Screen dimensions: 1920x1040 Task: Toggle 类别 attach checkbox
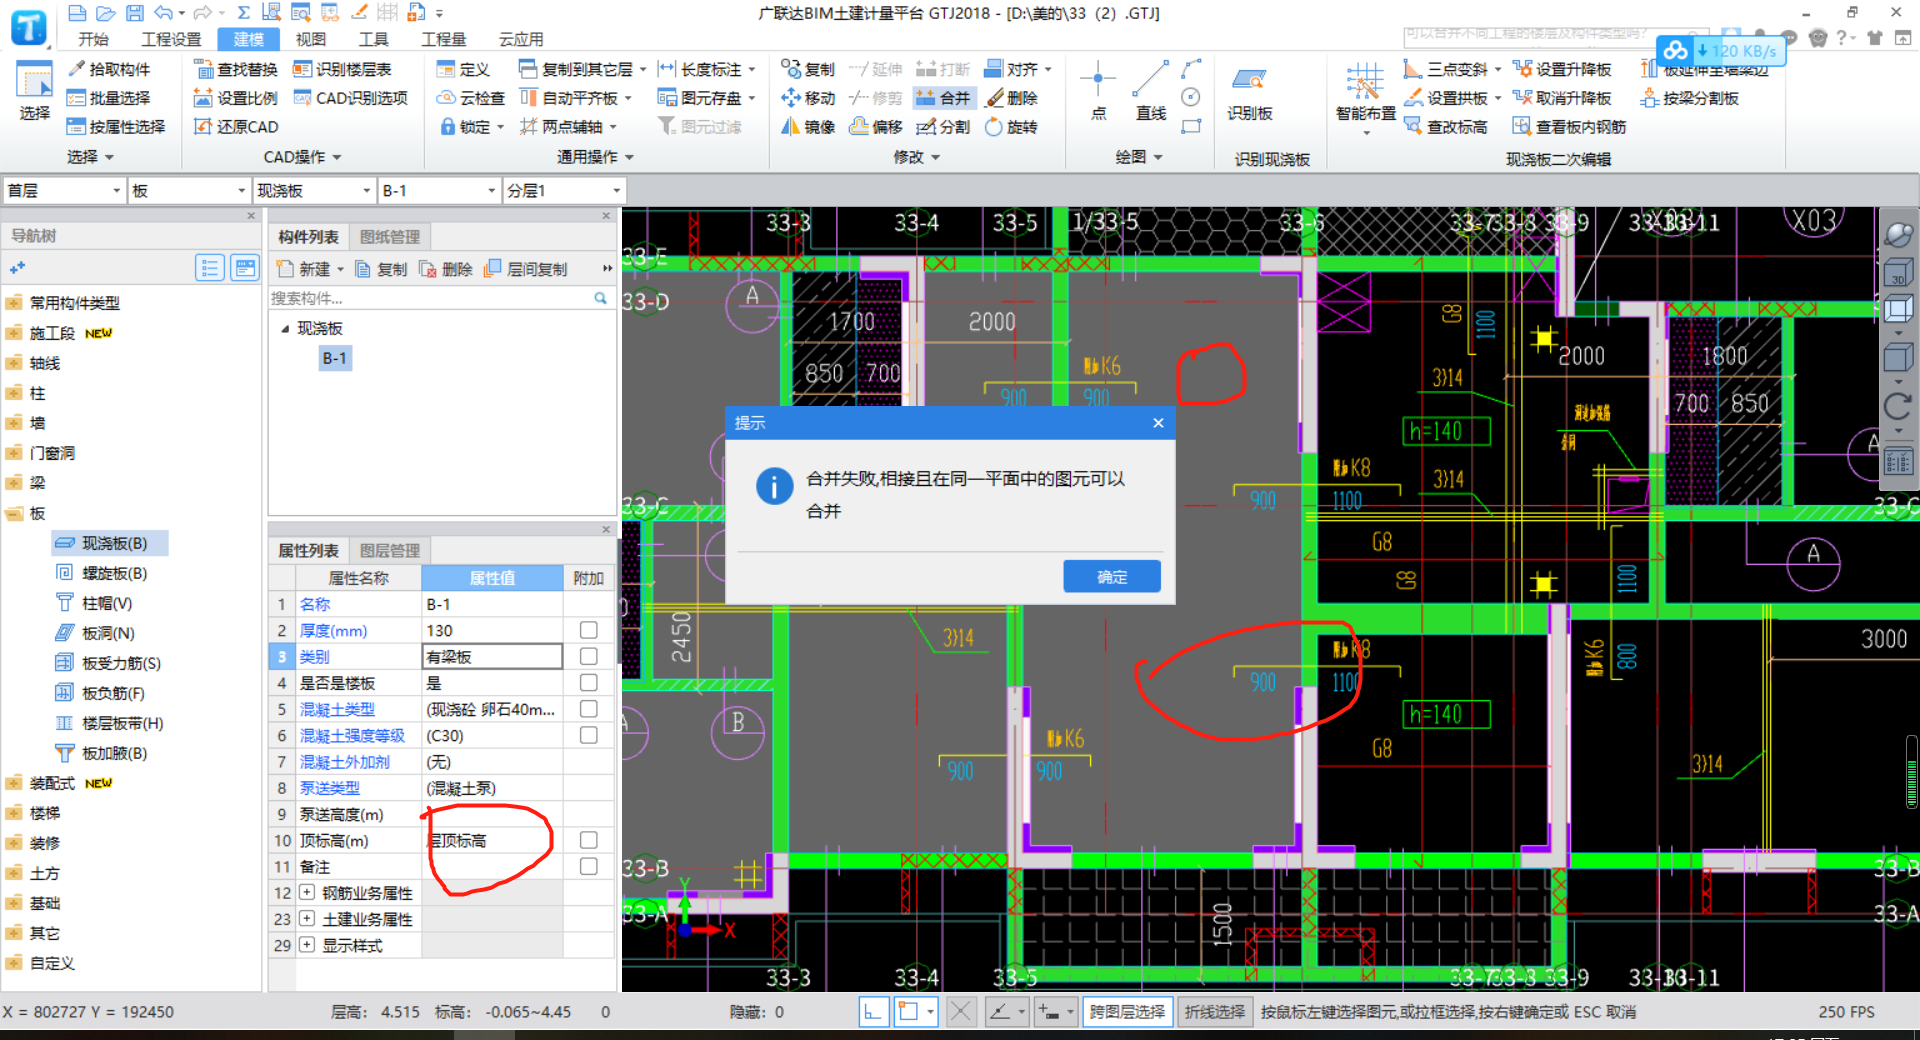(x=589, y=656)
